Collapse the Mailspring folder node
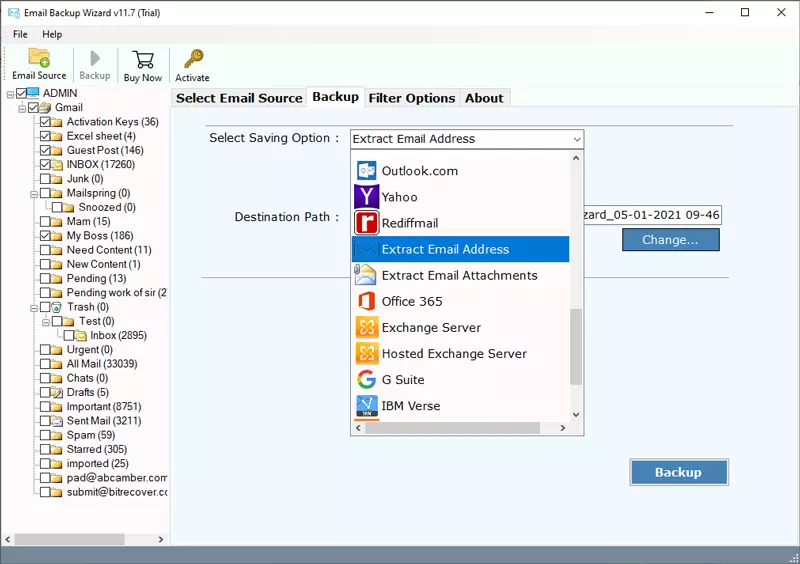Screen dimensions: 800x564 (34, 194)
